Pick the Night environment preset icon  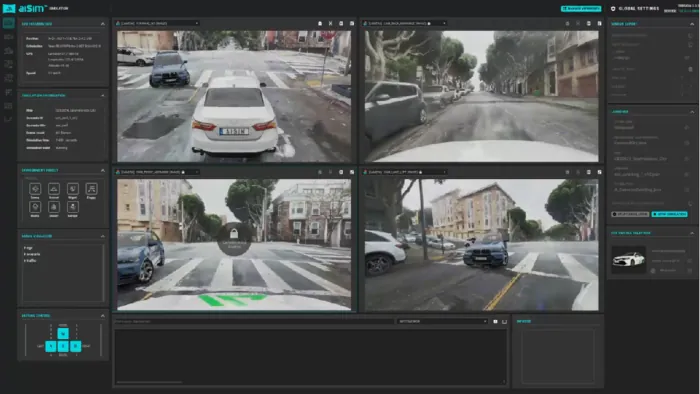[x=72, y=189]
